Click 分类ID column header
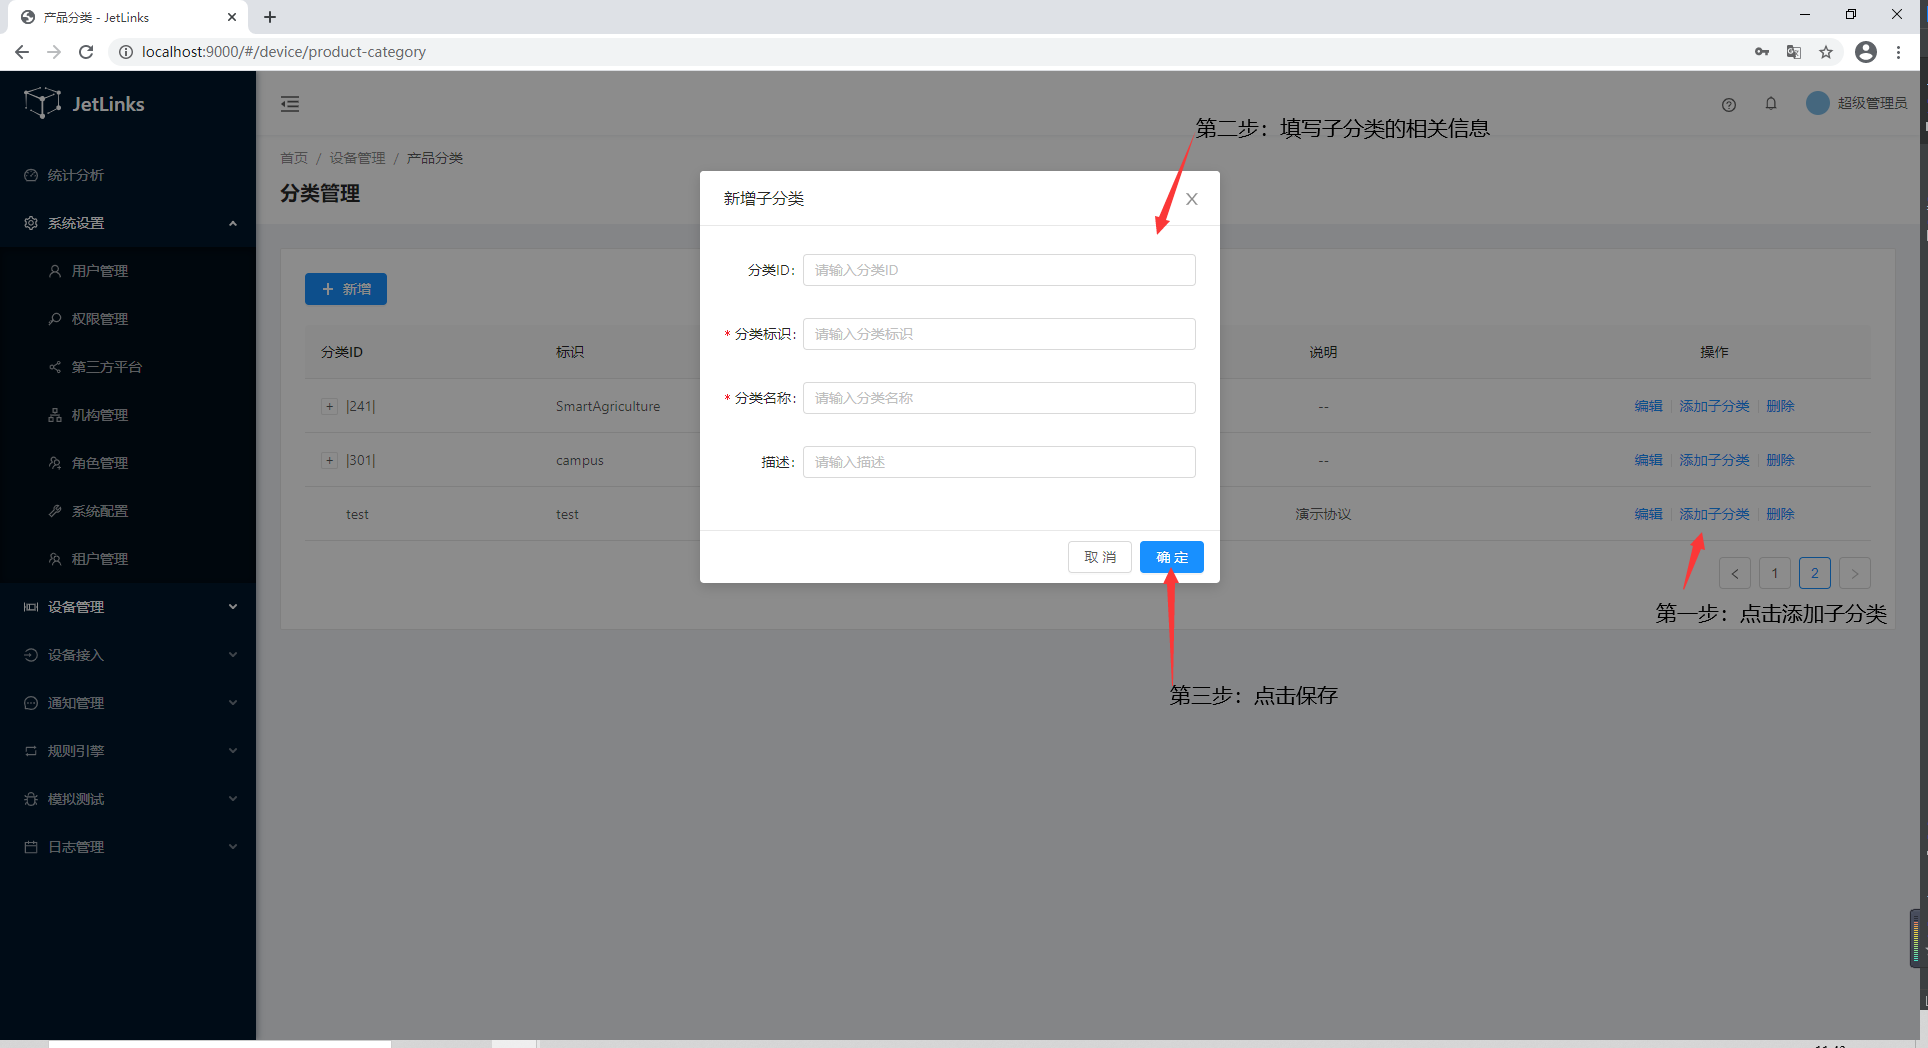This screenshot has height=1048, width=1928. pyautogui.click(x=342, y=352)
